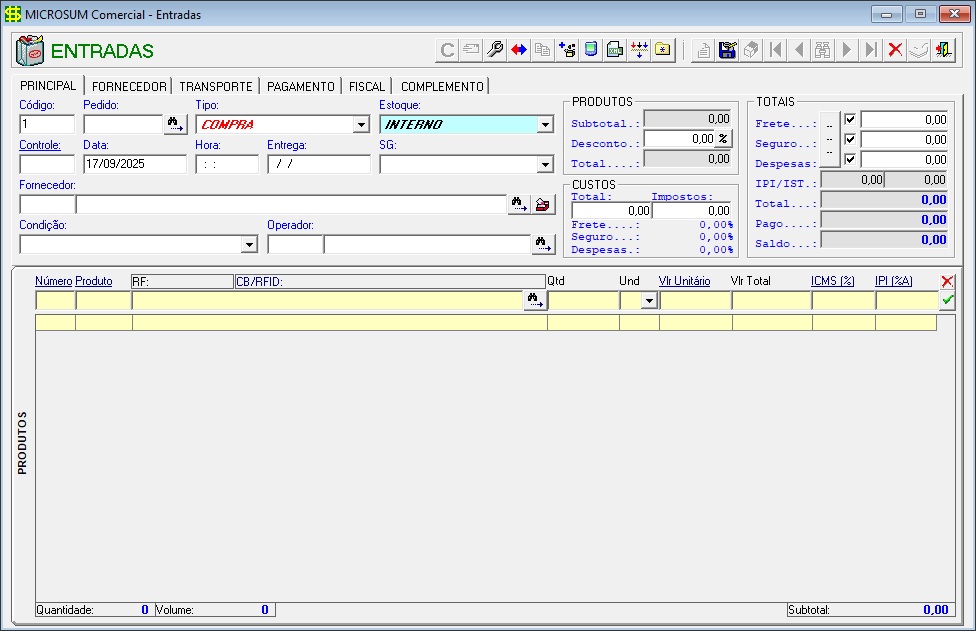
Task: Click the red and blue arrows icon
Action: tap(519, 50)
